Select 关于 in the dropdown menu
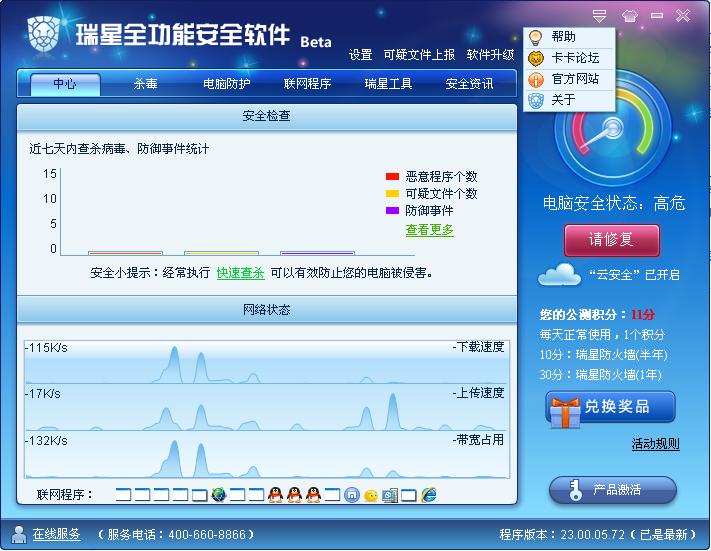 569,100
